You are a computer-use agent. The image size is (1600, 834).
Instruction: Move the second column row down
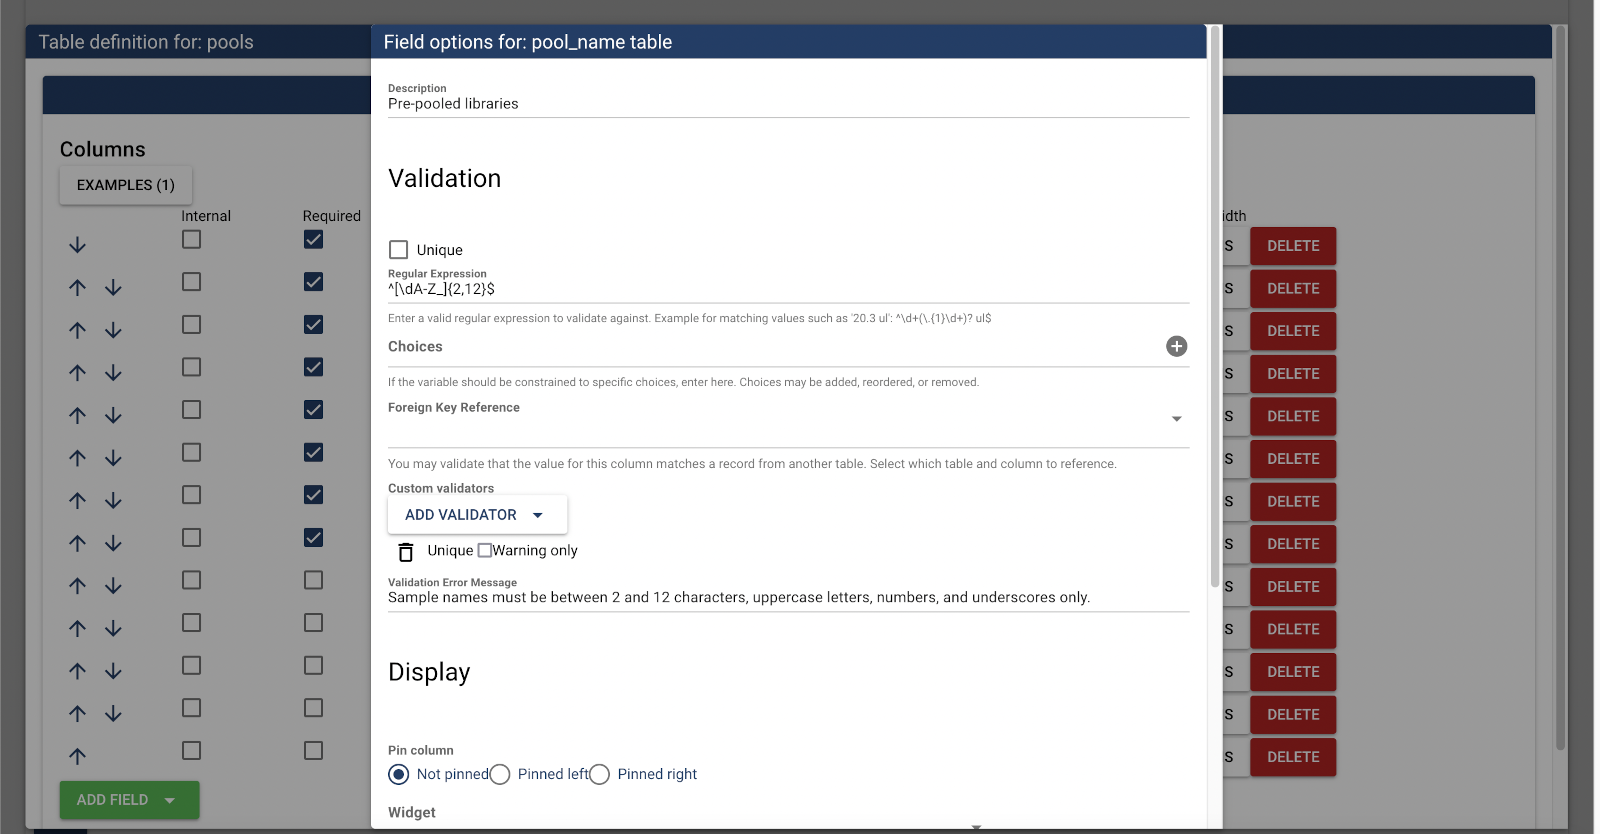coord(113,288)
